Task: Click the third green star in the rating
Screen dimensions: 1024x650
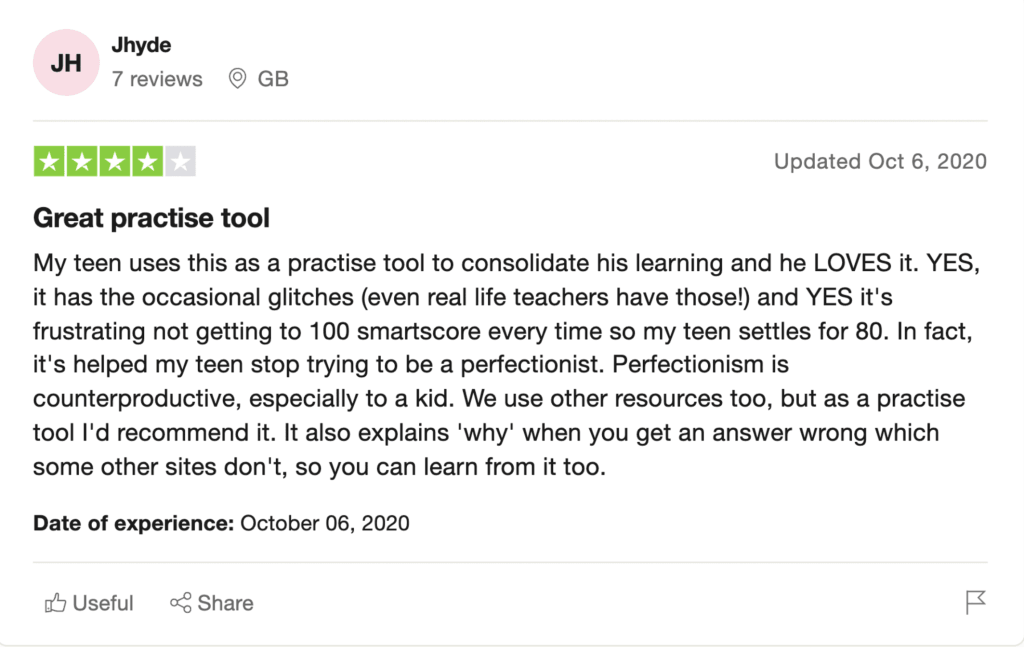Action: pyautogui.click(x=113, y=160)
